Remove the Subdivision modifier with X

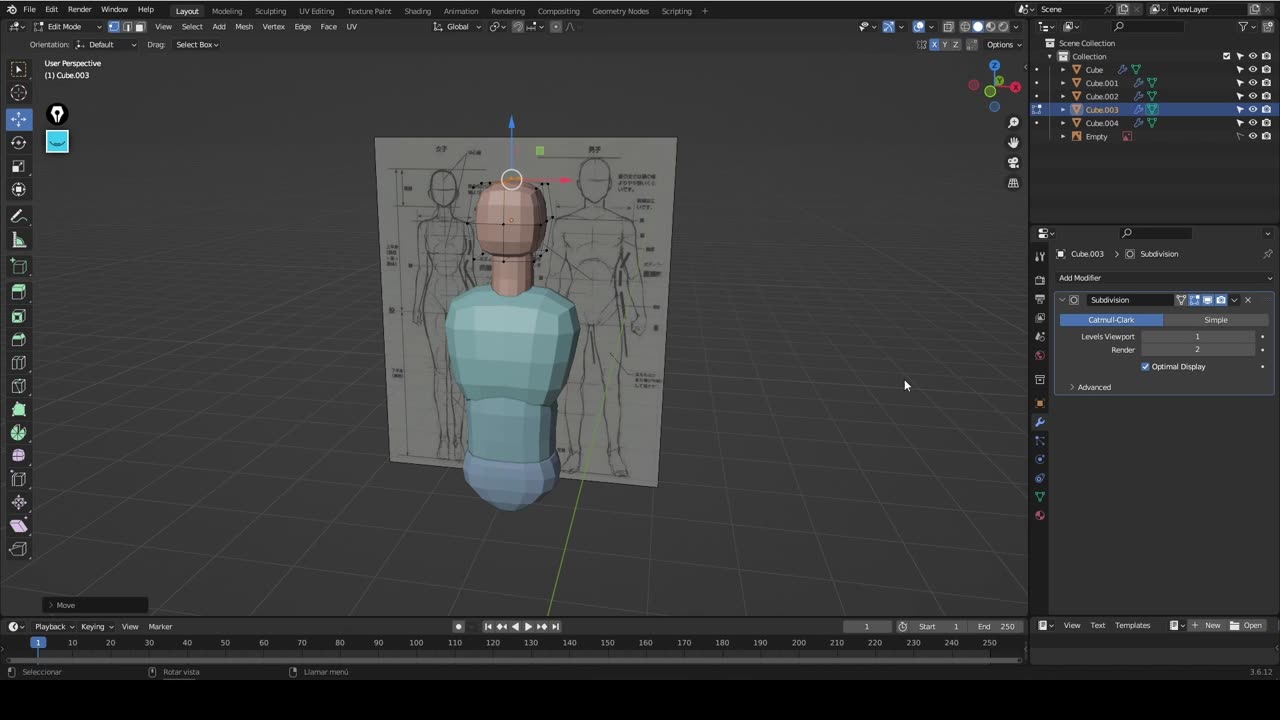click(1248, 300)
